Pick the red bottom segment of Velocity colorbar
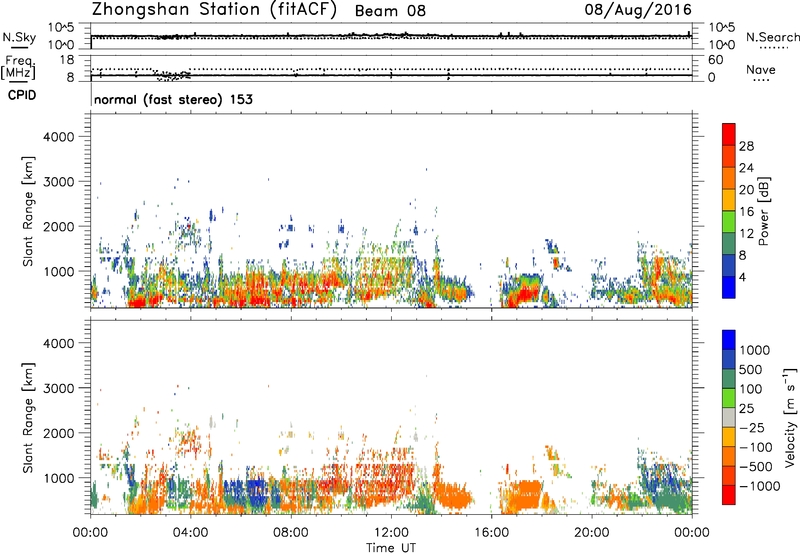Screen dimensions: 800x554 (729, 495)
